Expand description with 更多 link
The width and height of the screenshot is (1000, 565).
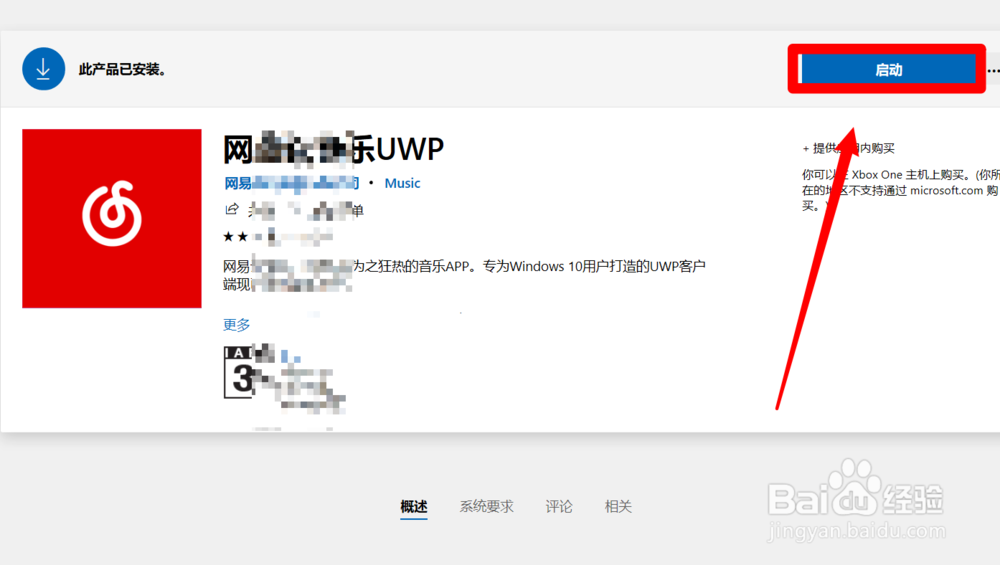click(x=237, y=325)
